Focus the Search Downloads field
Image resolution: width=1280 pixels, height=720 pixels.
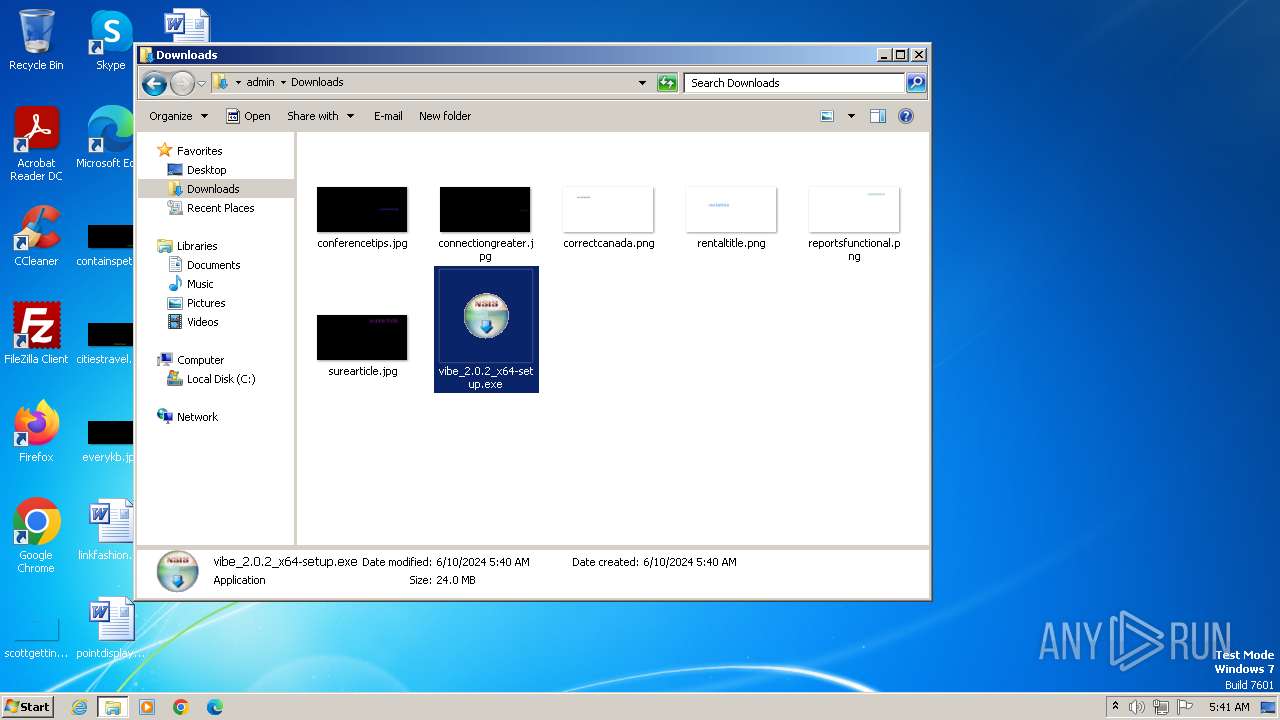[795, 83]
